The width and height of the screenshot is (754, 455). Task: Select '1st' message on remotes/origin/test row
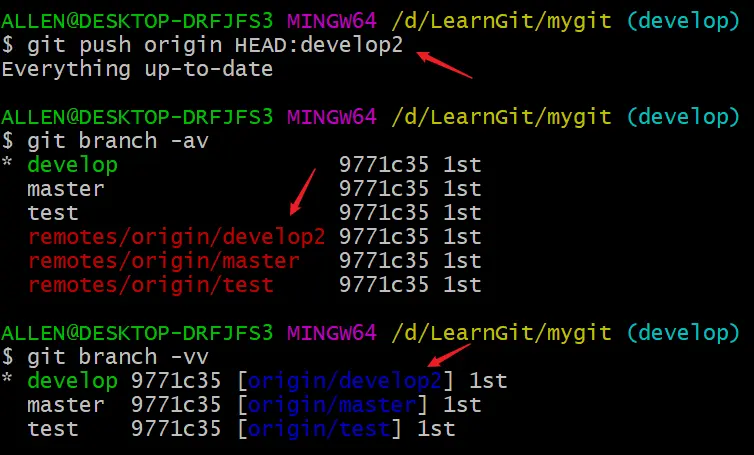pyautogui.click(x=462, y=285)
